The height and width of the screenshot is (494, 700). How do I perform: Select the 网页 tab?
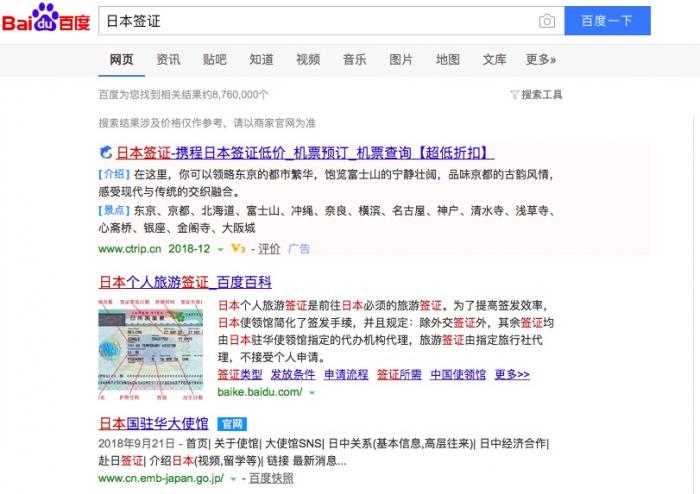[x=121, y=60]
